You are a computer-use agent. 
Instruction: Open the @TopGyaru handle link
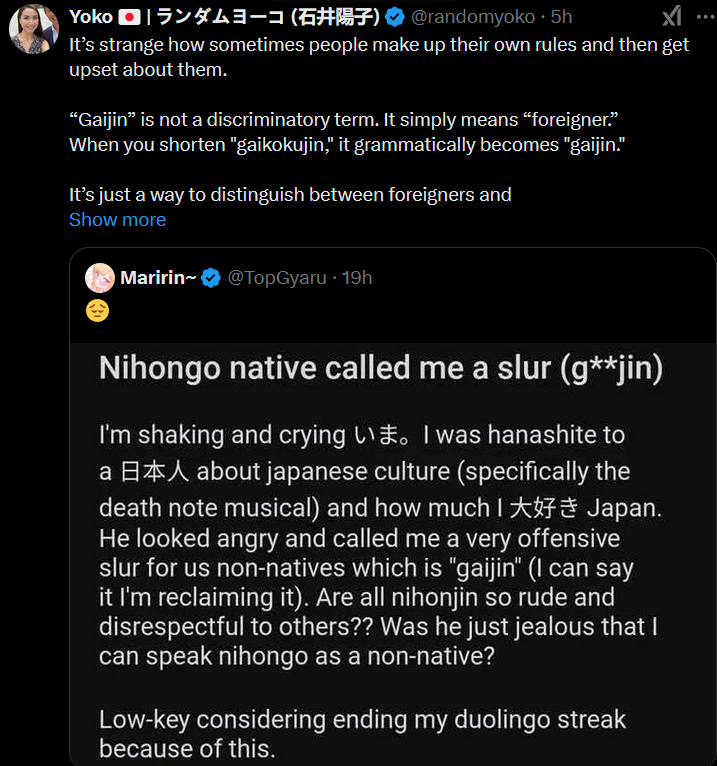point(277,278)
